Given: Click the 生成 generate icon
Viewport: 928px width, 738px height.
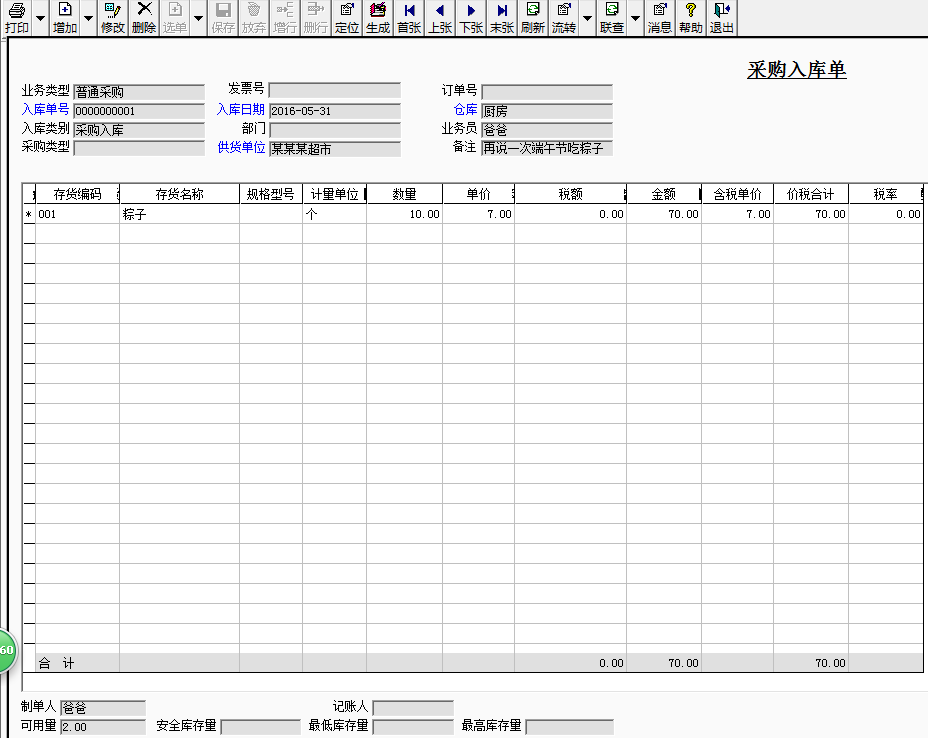Looking at the screenshot, I should [378, 18].
